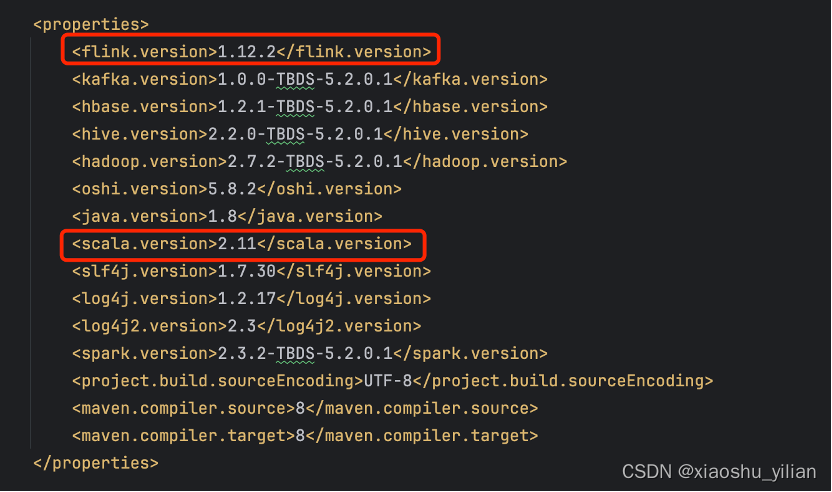The height and width of the screenshot is (492, 832).
Task: Place cursor on kafka.version line
Action: [x=309, y=79]
